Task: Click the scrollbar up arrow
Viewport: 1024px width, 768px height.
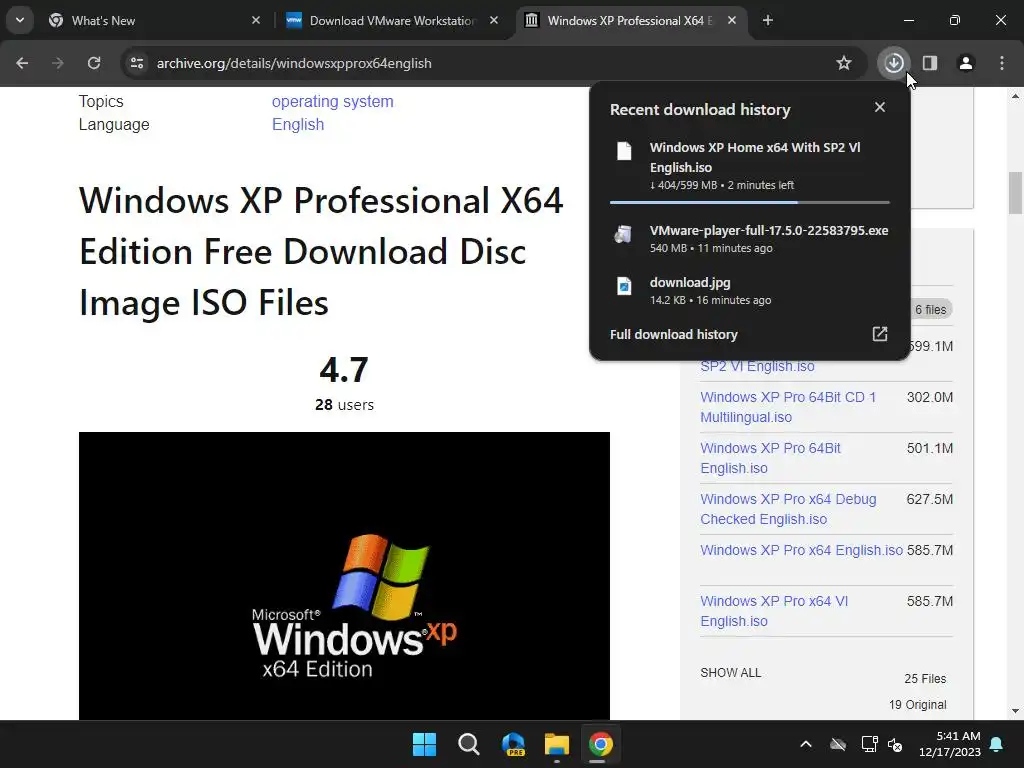Action: 1016,96
